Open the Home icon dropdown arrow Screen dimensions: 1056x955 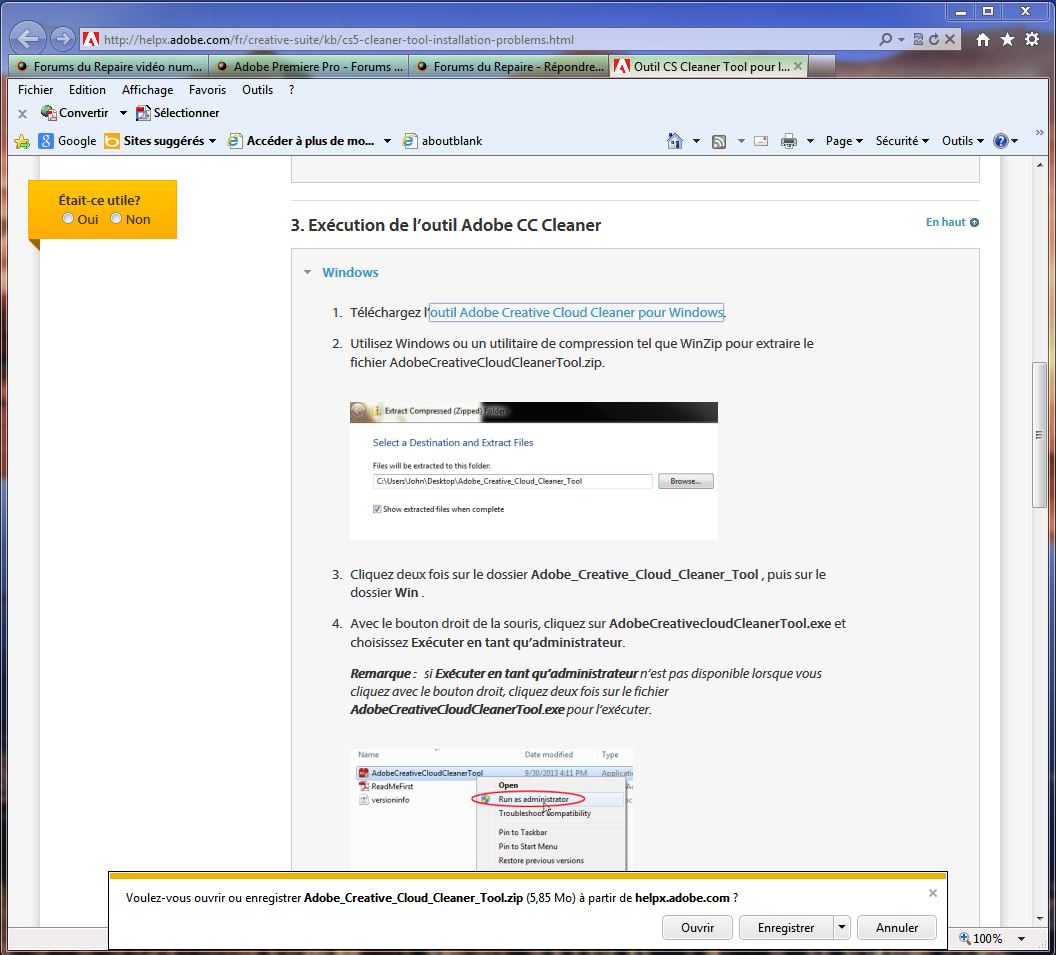tap(696, 141)
